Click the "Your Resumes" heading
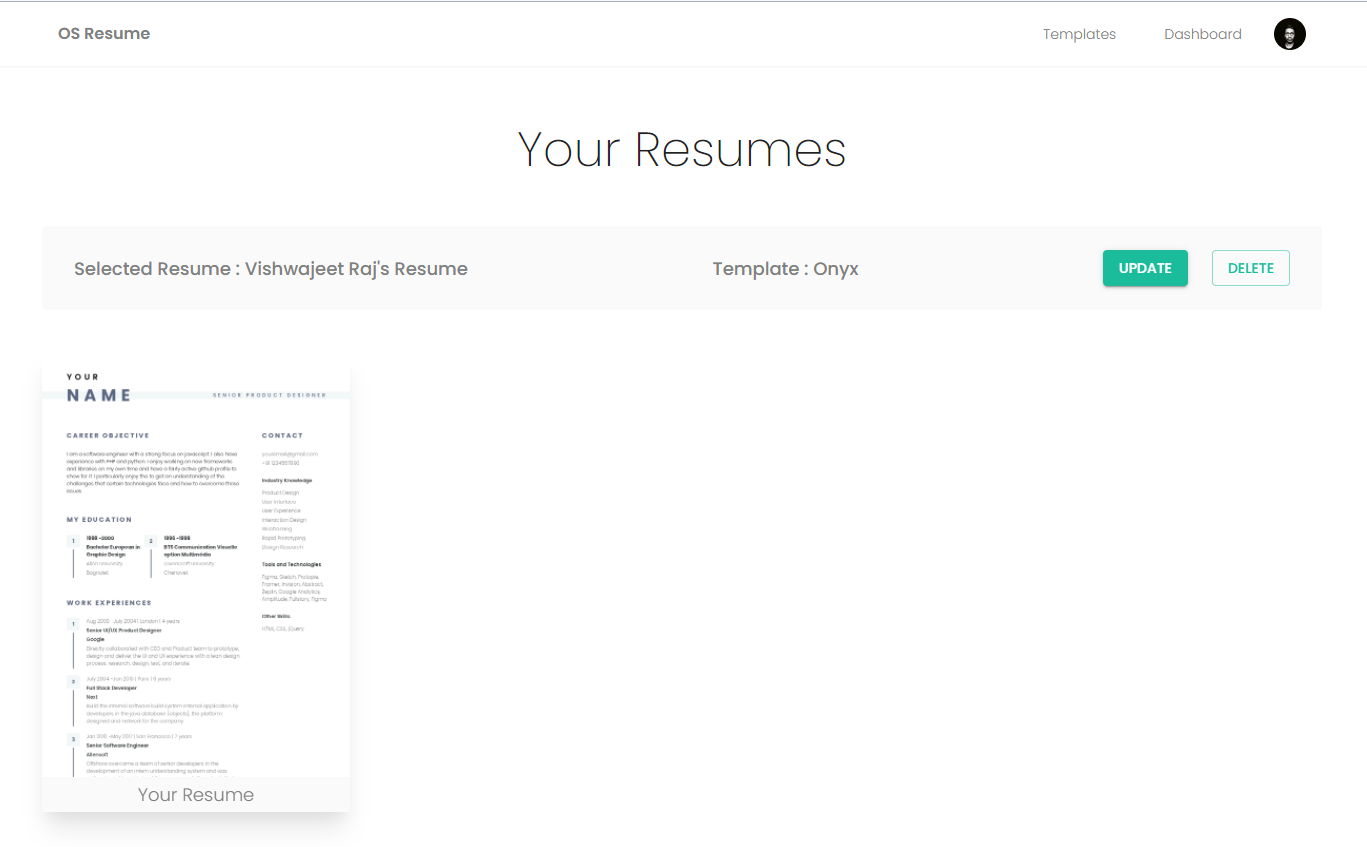This screenshot has height=847, width=1367. pyautogui.click(x=682, y=150)
